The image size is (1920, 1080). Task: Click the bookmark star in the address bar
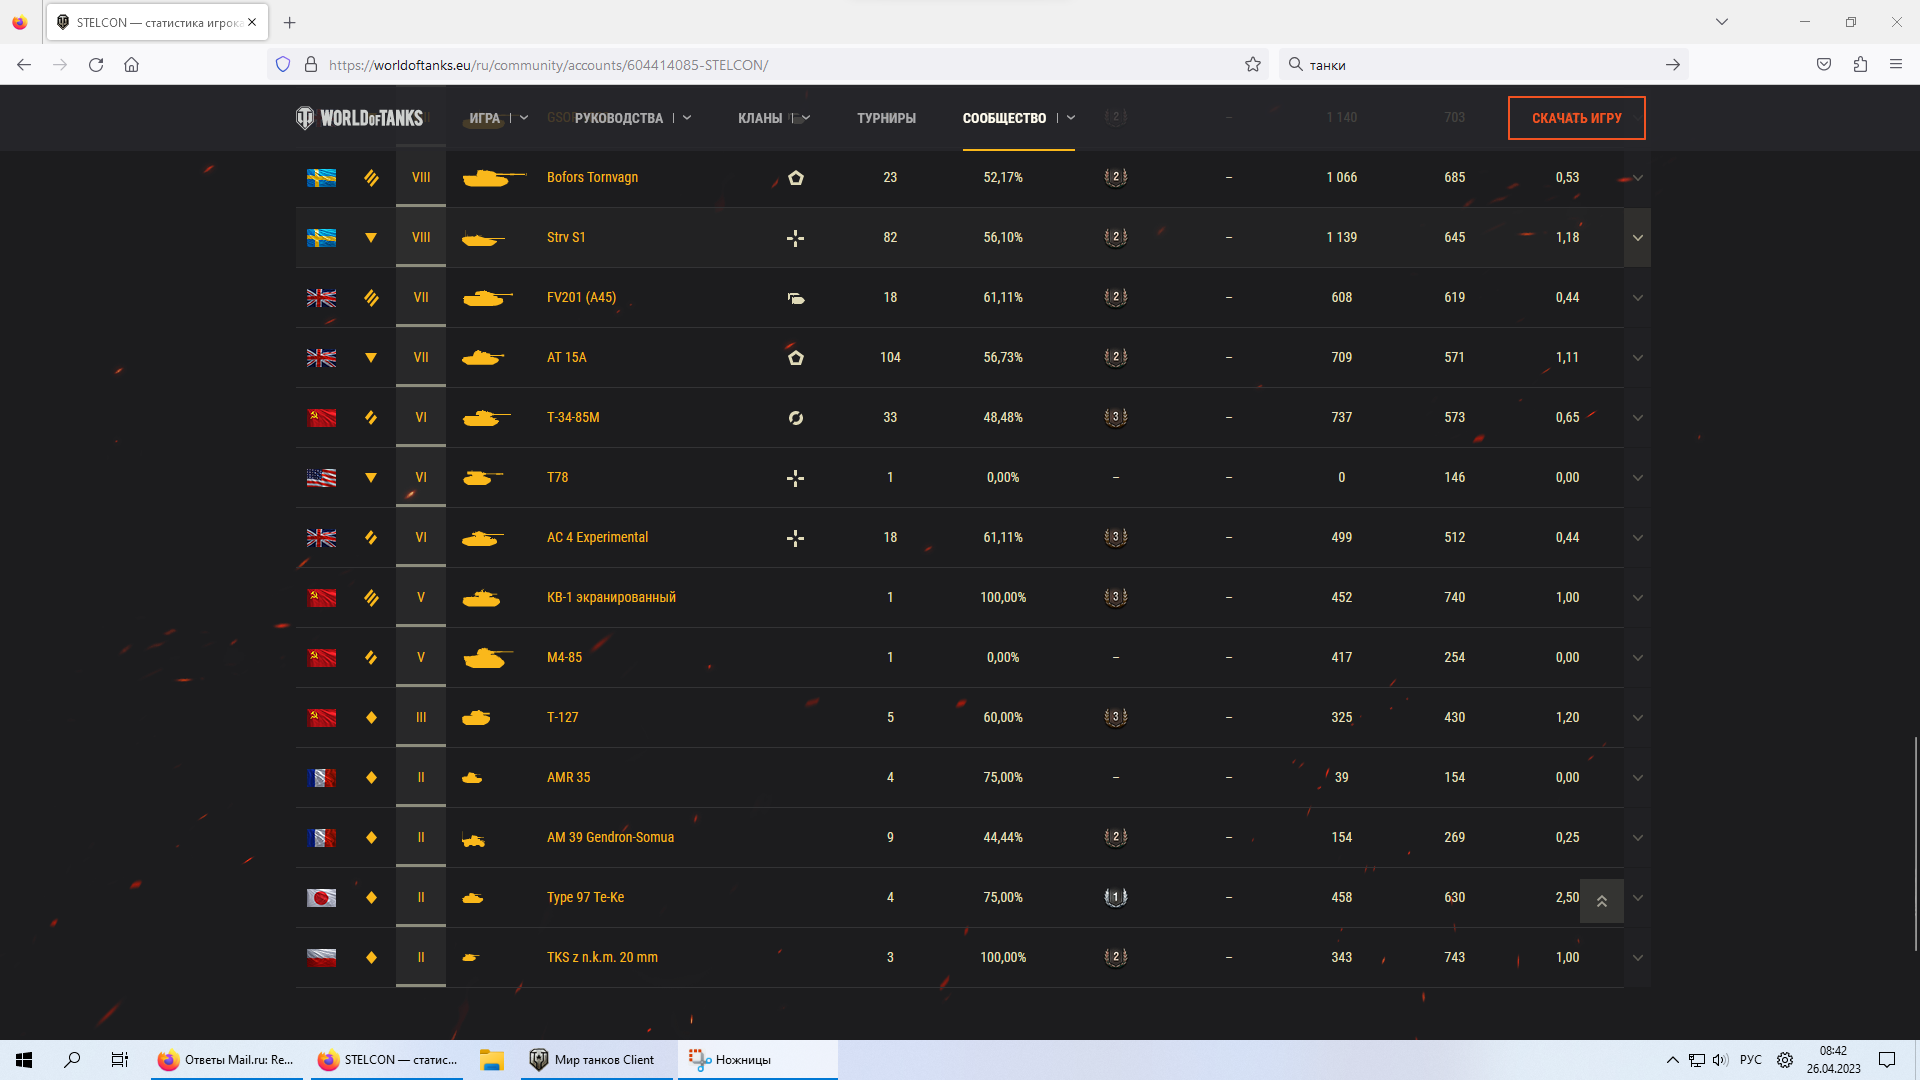click(x=1253, y=65)
